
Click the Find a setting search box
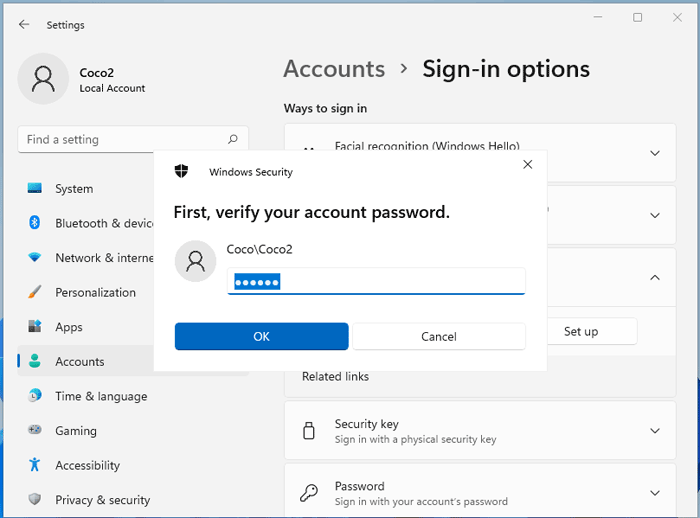(133, 139)
